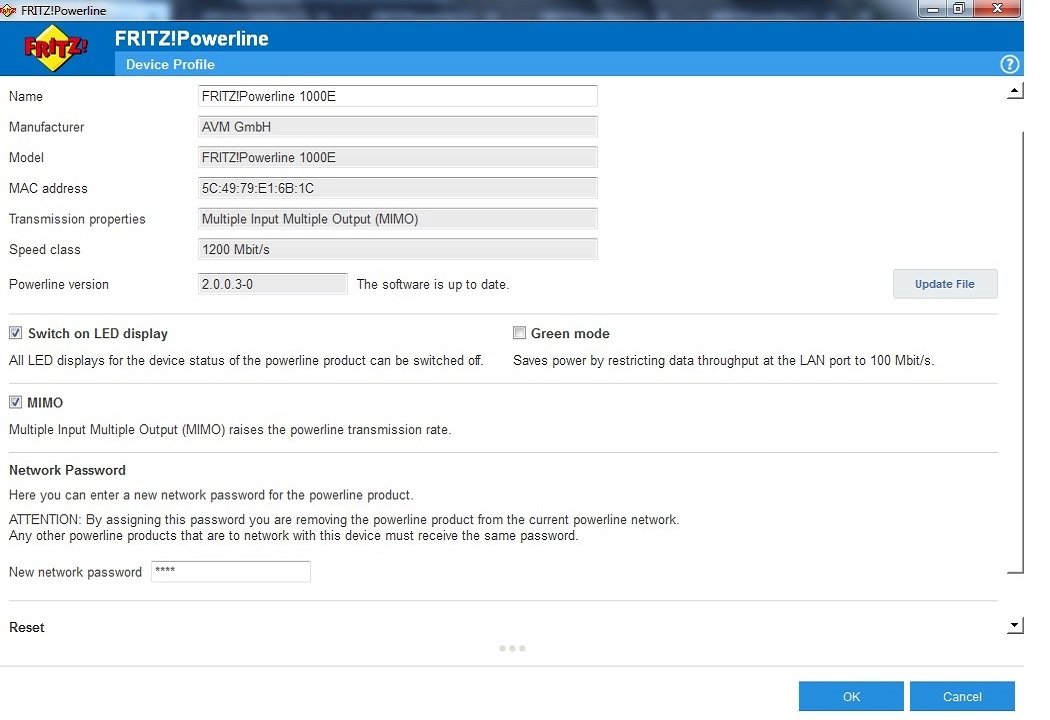Confirm with the OK button
This screenshot has width=1050, height=720.
click(x=851, y=697)
